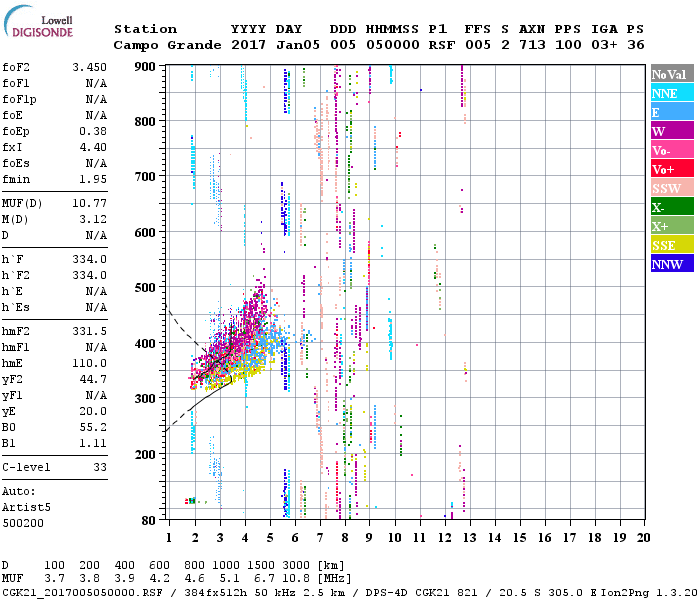This screenshot has width=700, height=600.
Task: Click the year value 2017
Action: 249,45
